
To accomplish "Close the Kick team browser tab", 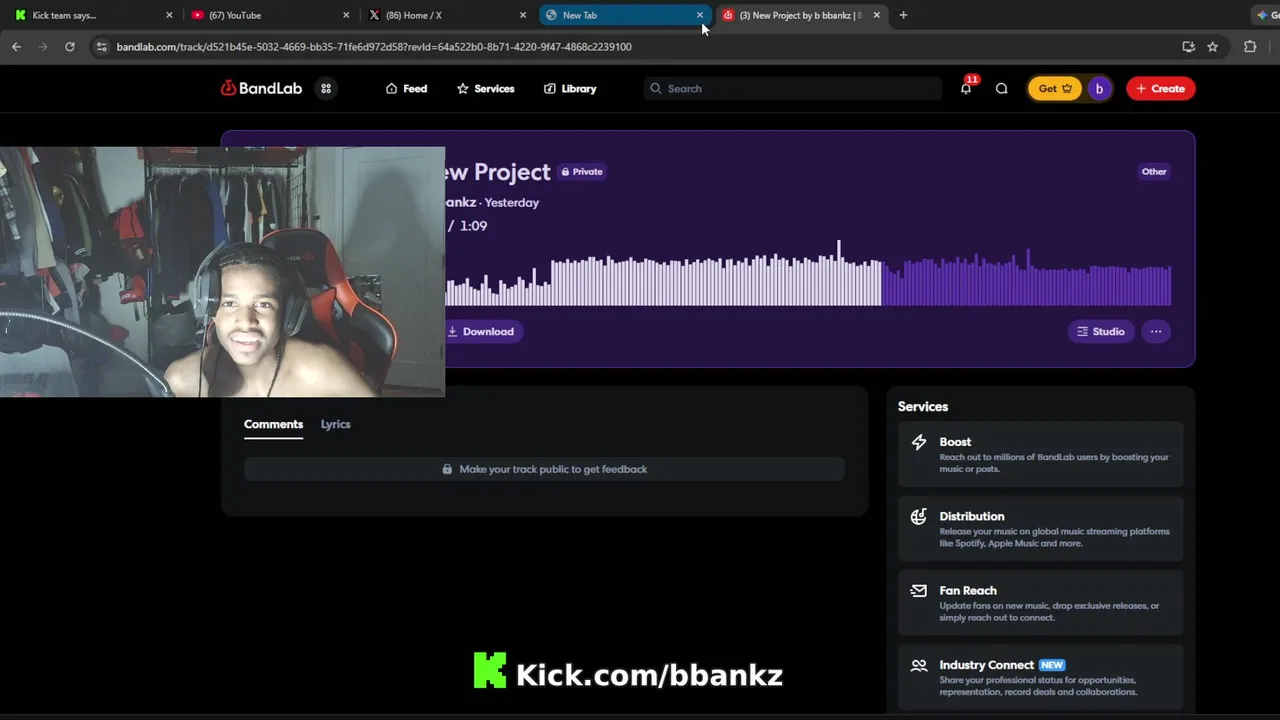I will 169,15.
